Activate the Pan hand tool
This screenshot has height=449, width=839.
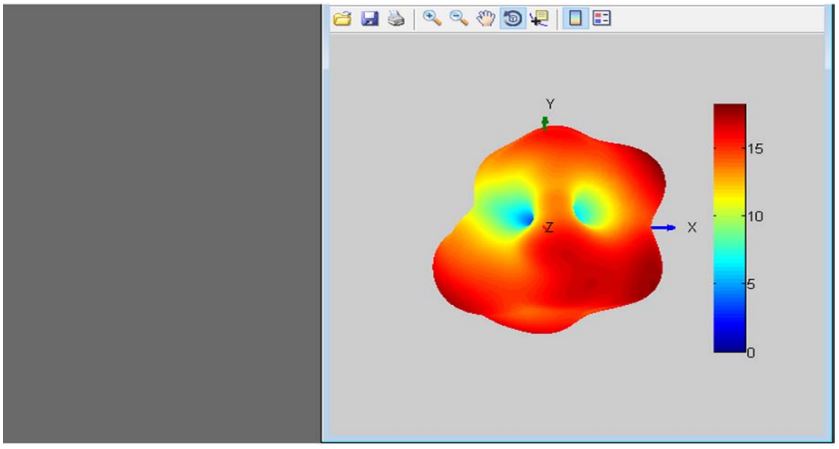(486, 19)
